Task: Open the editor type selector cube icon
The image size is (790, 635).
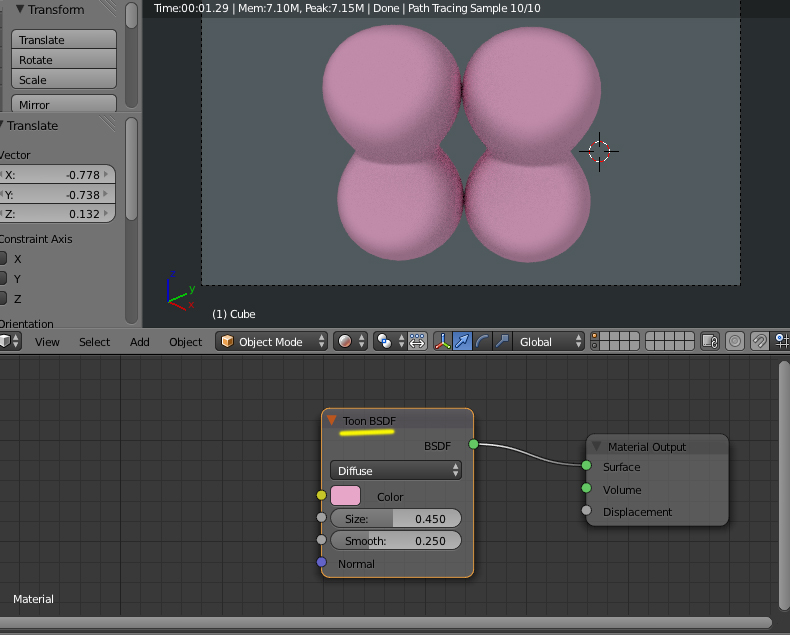Action: click(x=10, y=341)
